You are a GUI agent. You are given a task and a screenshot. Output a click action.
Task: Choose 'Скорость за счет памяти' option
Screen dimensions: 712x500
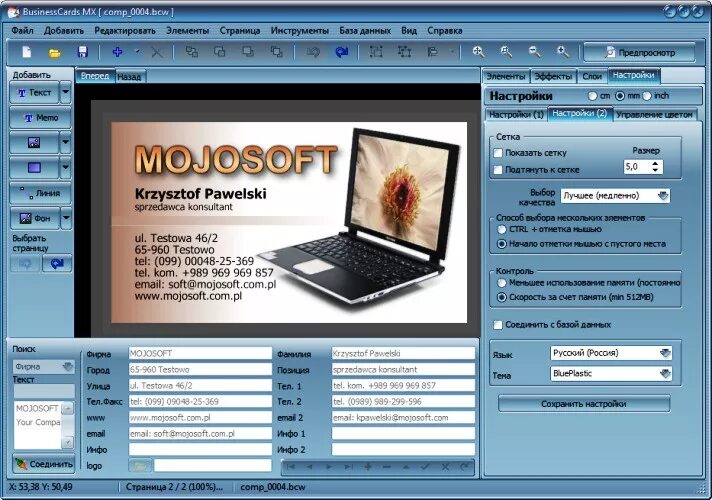click(502, 297)
